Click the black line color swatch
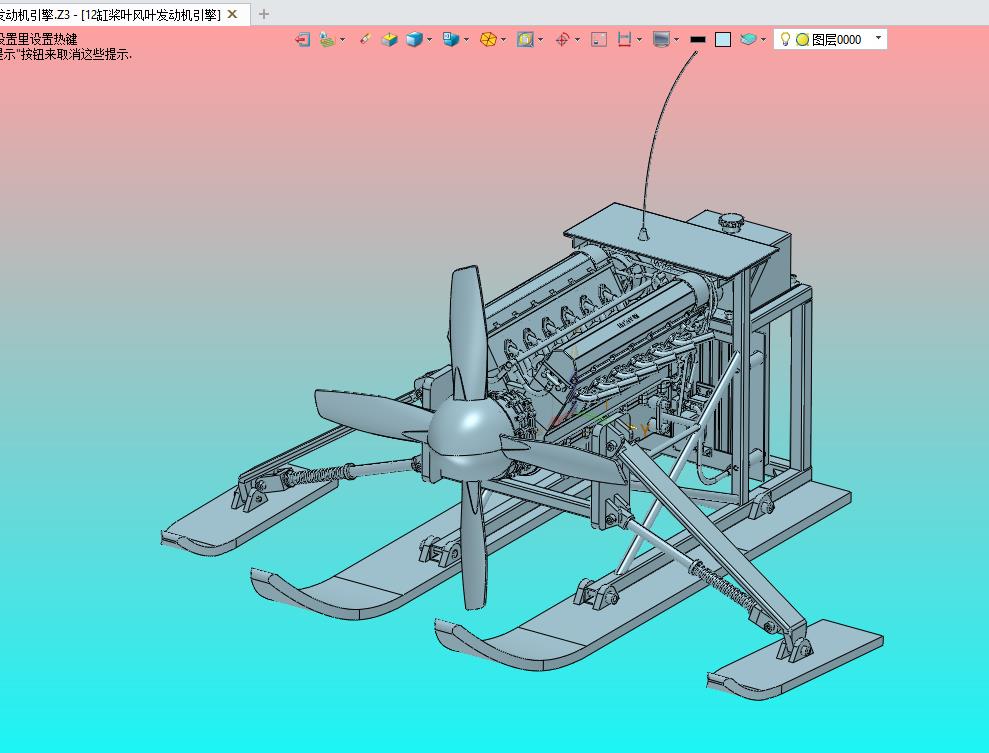The image size is (989, 753). [x=698, y=40]
